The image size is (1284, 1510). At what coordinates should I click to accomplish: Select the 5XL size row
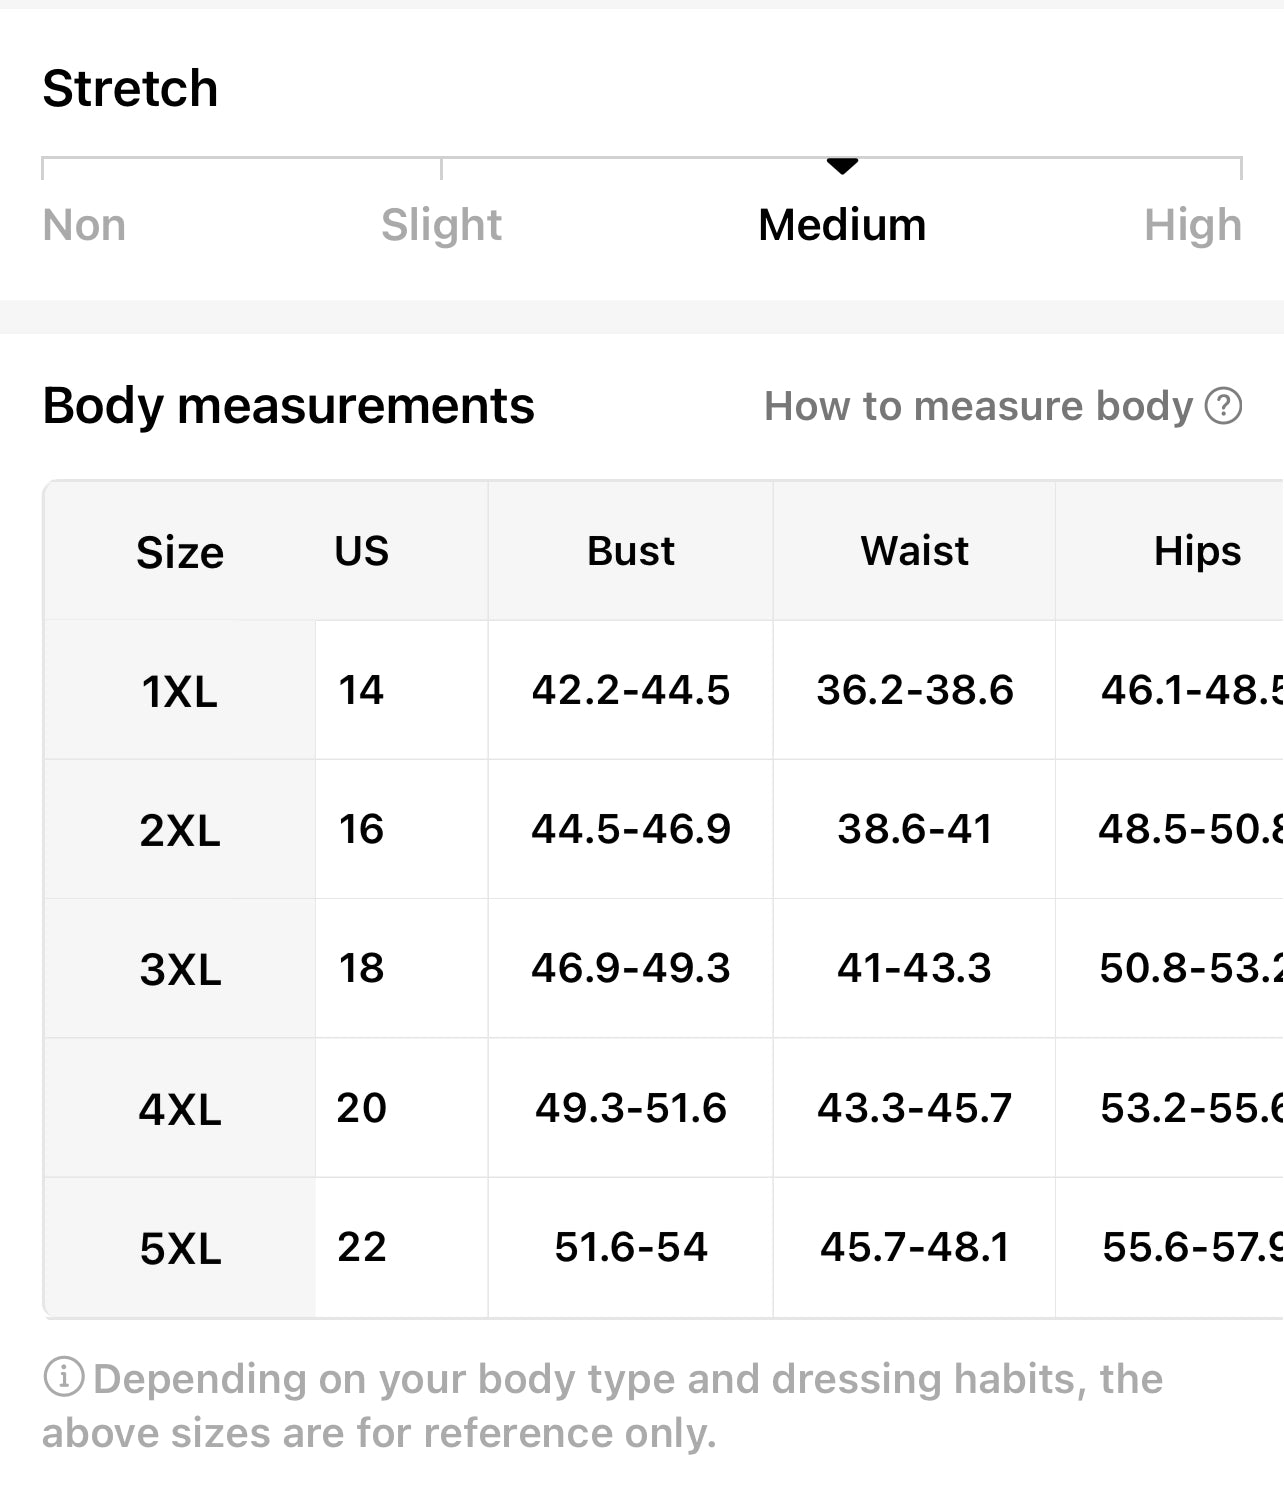(x=180, y=1248)
